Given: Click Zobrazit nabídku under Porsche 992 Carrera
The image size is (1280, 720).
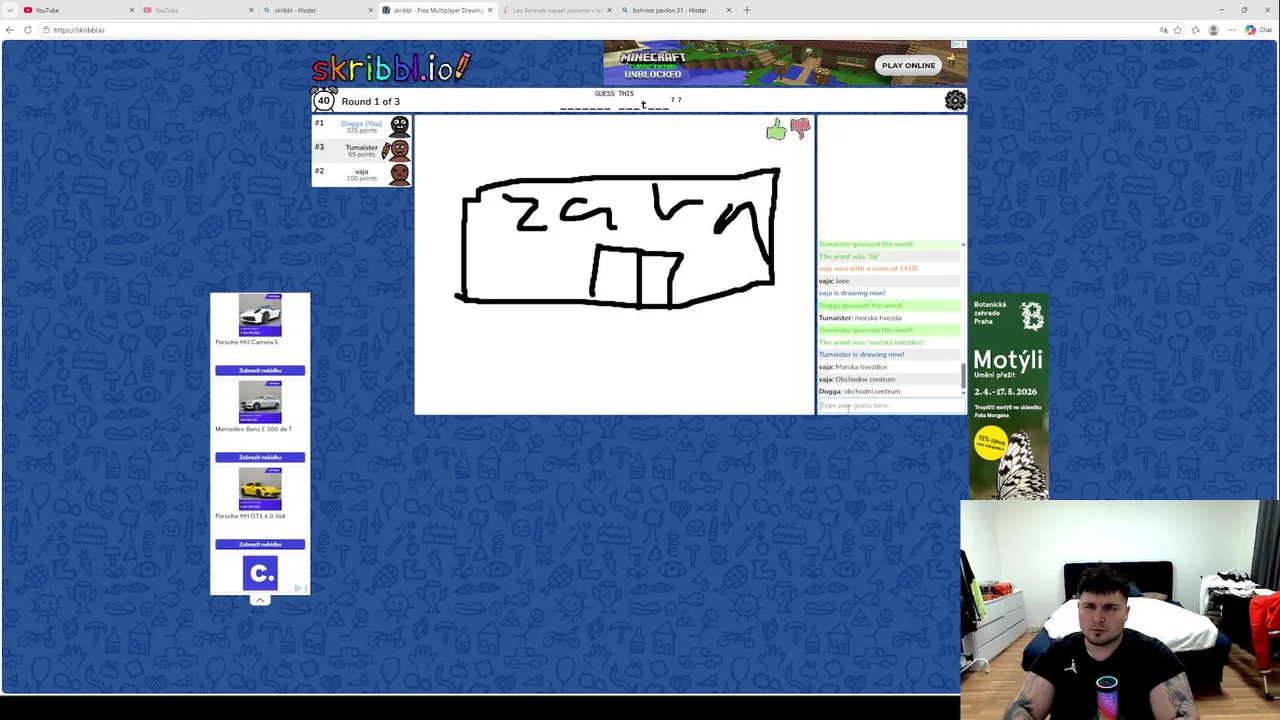Looking at the screenshot, I should (260, 370).
